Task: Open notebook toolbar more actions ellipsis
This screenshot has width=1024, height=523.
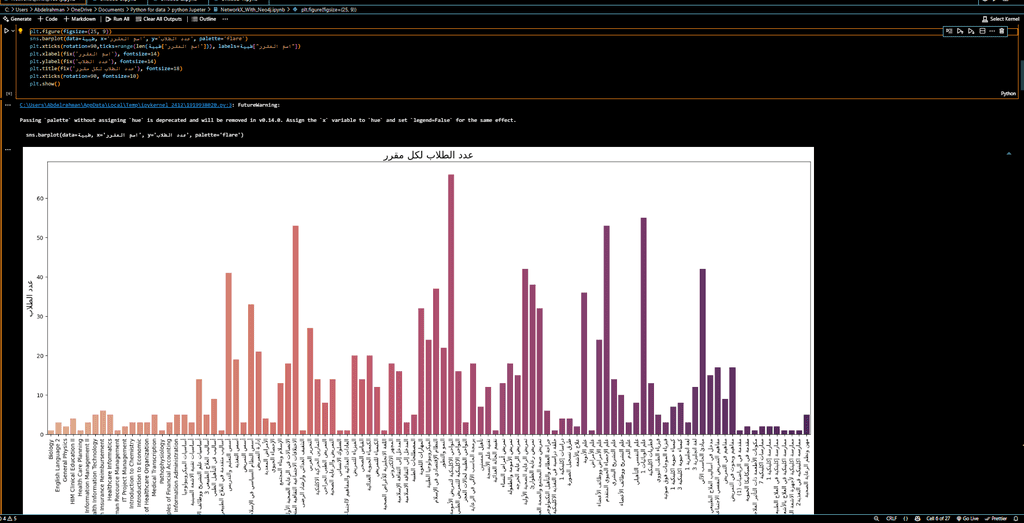Action: (225, 19)
